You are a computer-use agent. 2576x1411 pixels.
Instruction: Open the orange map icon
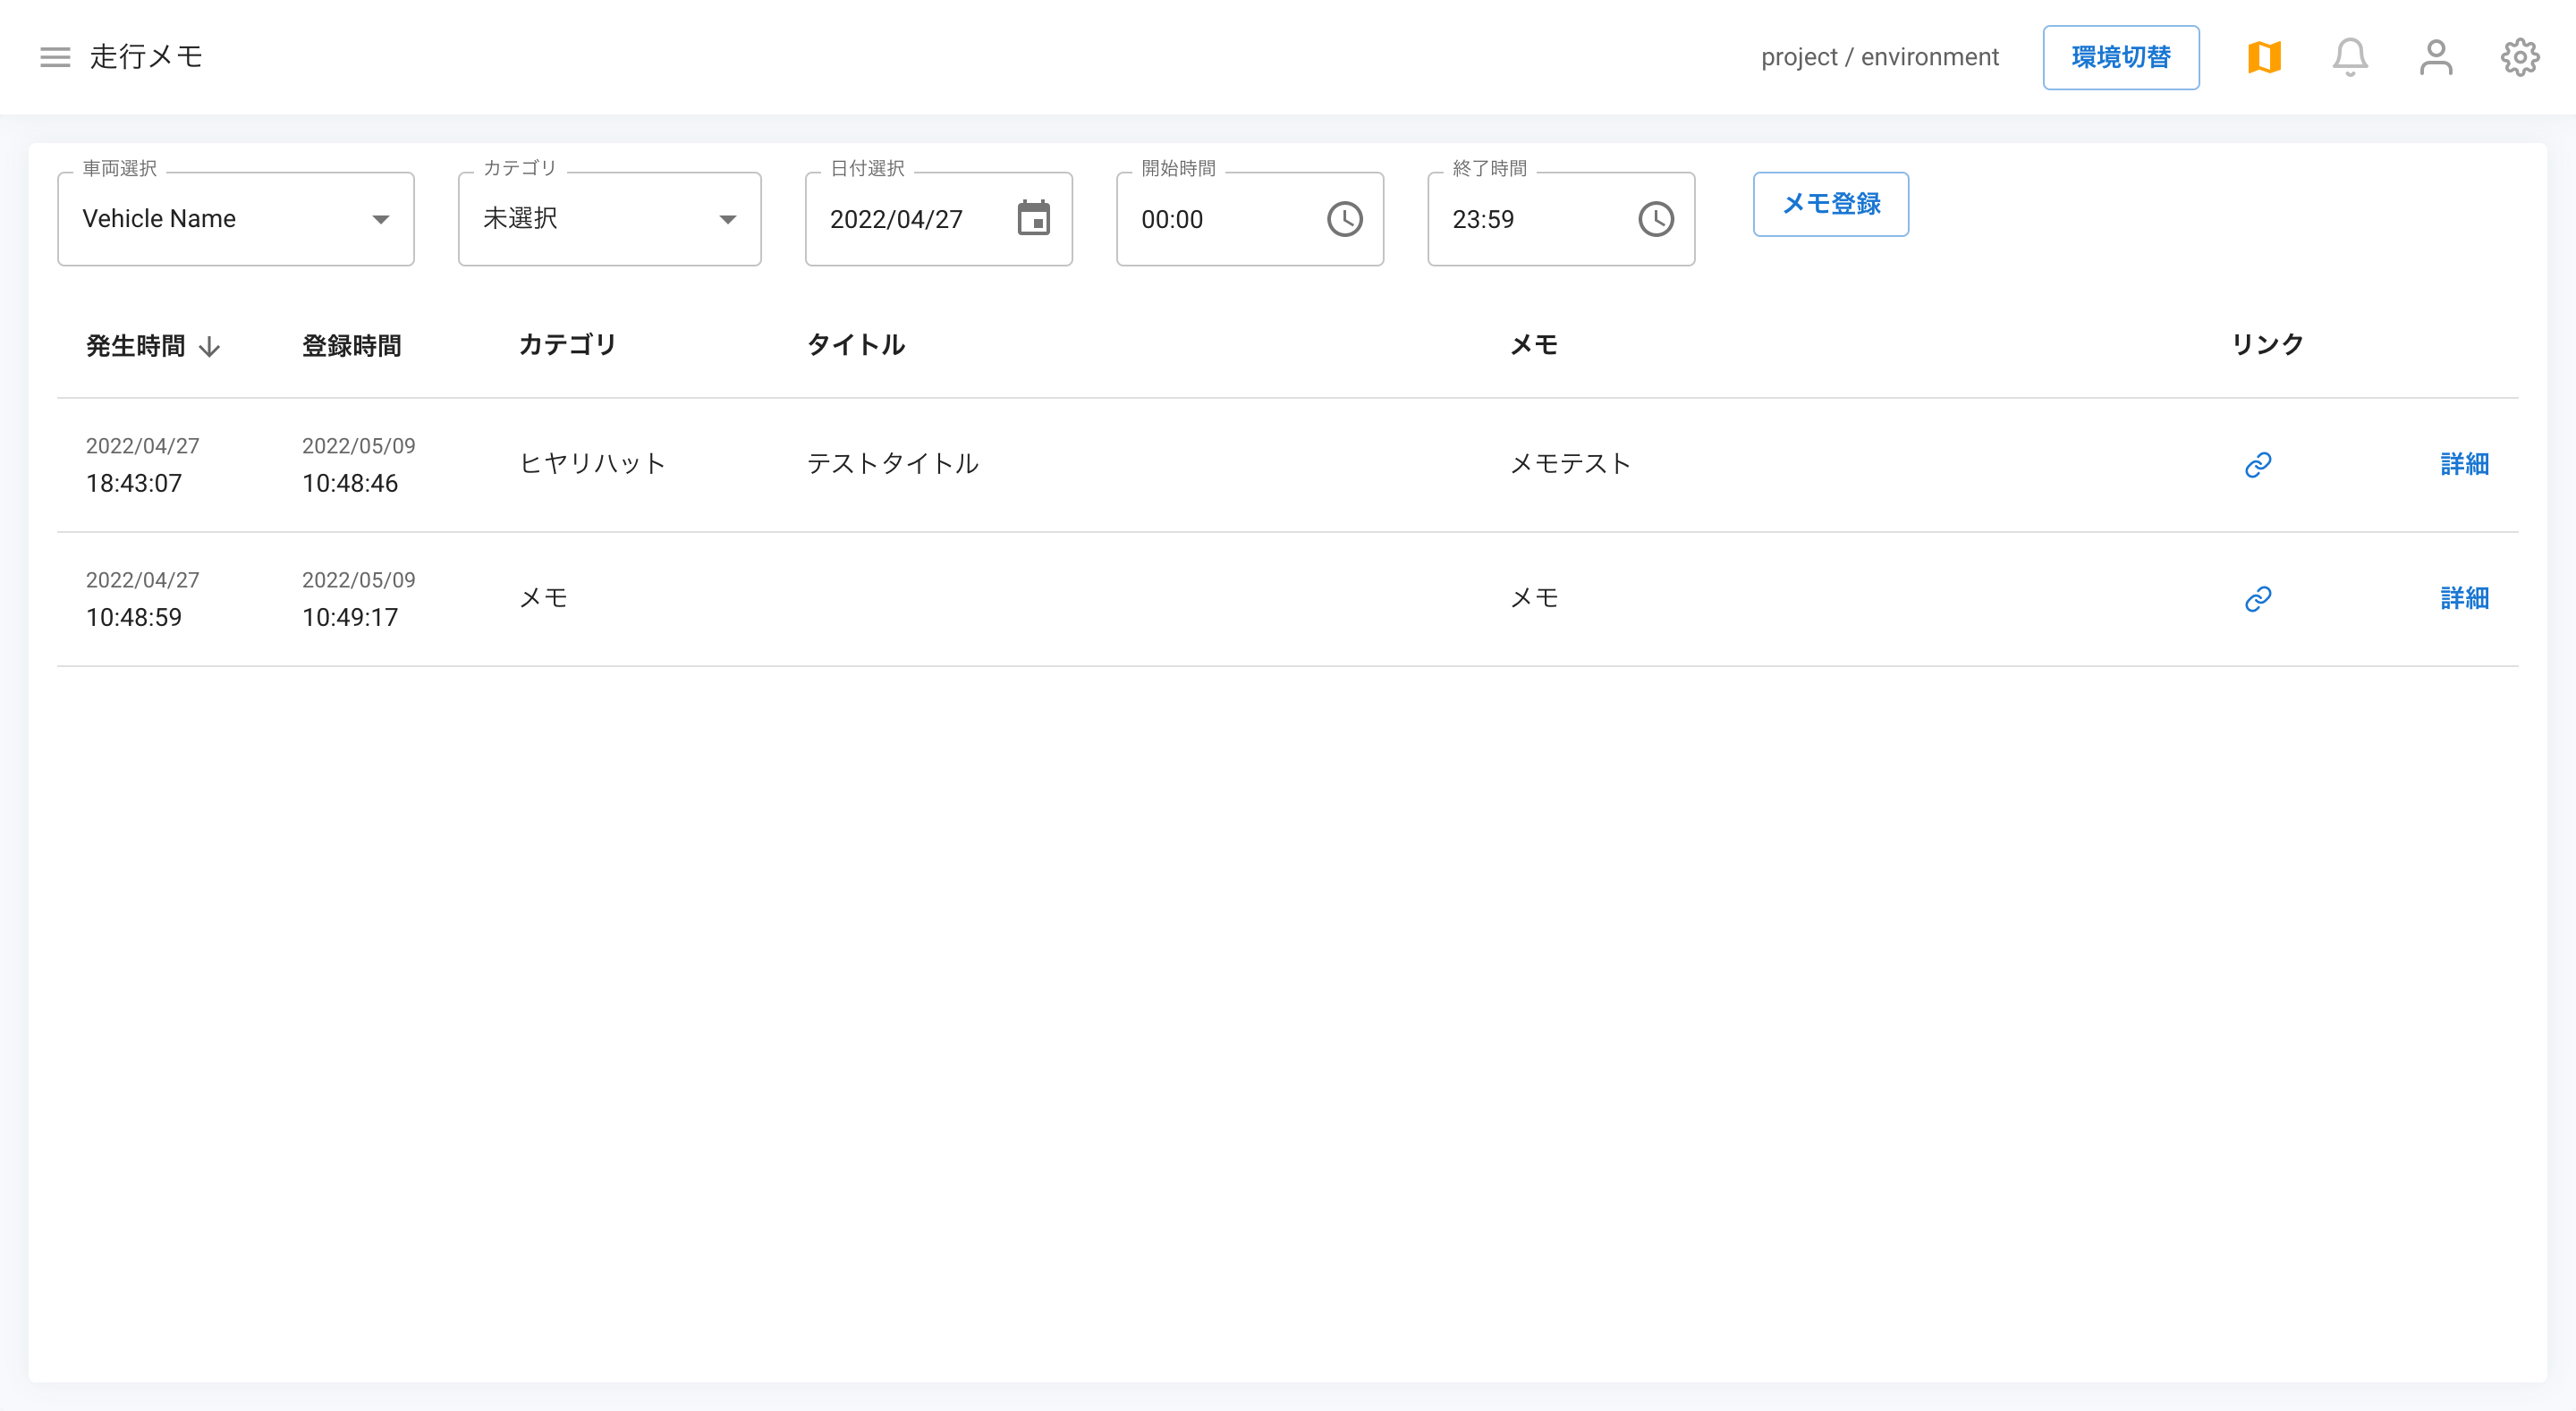pyautogui.click(x=2264, y=57)
